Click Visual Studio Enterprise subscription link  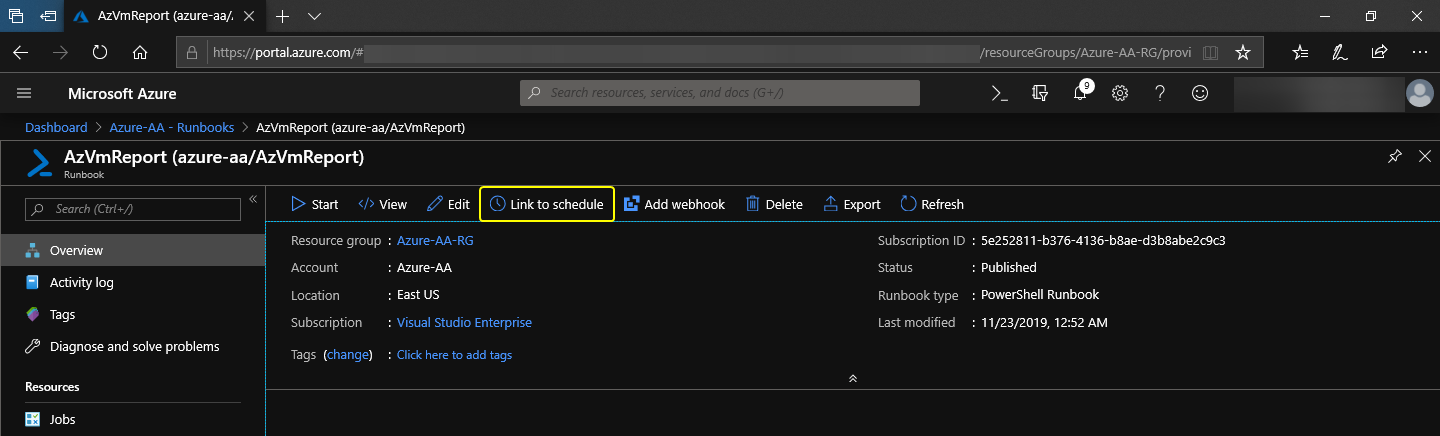[464, 323]
